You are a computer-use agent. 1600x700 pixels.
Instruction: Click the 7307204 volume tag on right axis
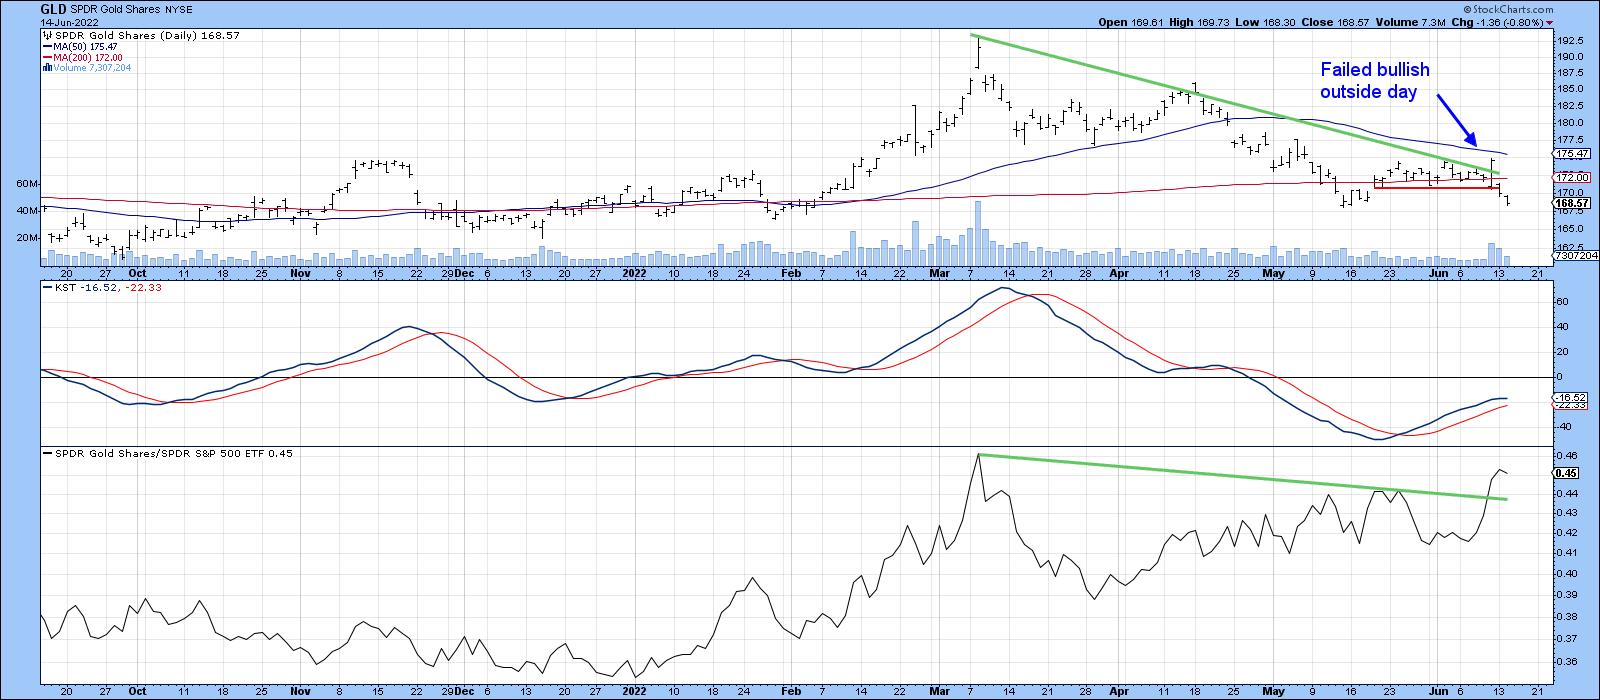(x=1573, y=256)
